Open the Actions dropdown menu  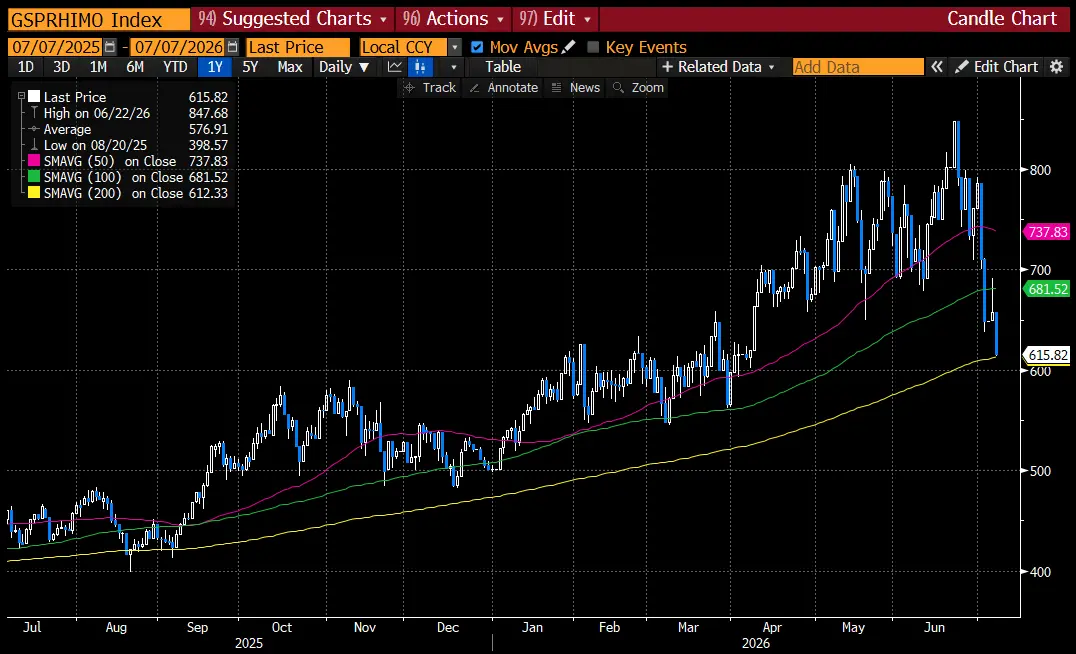(x=454, y=19)
